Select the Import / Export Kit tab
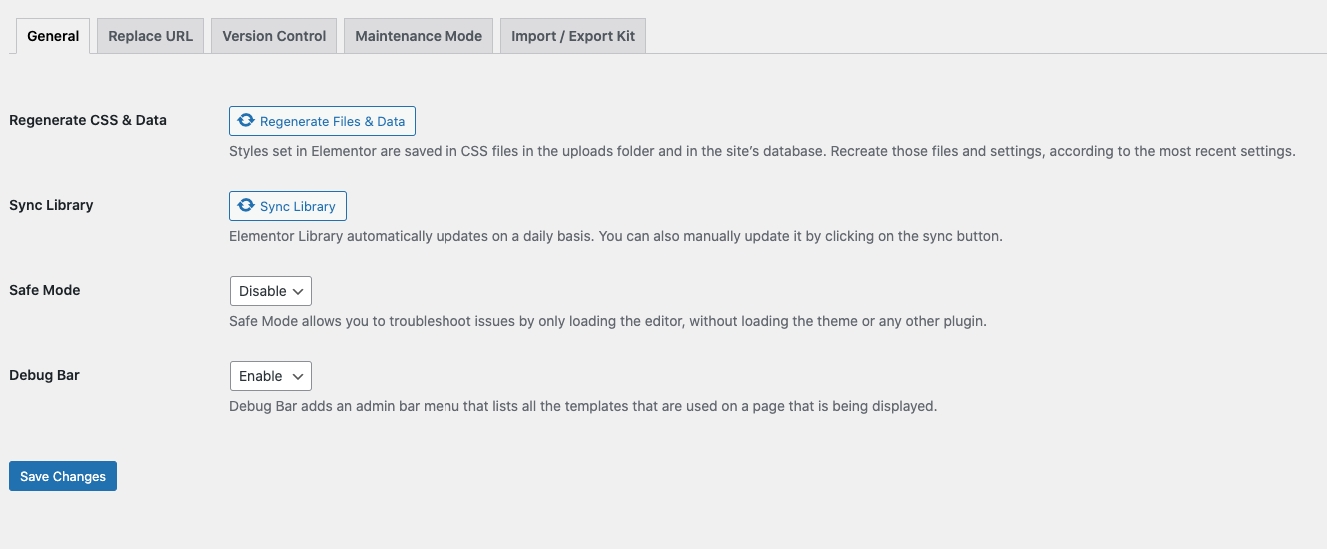 point(573,36)
